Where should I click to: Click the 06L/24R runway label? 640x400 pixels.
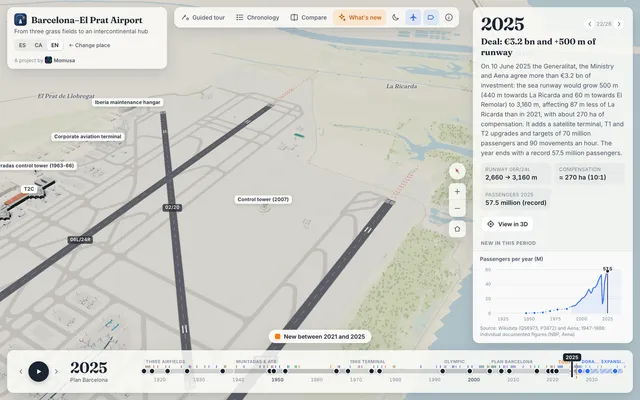80,240
